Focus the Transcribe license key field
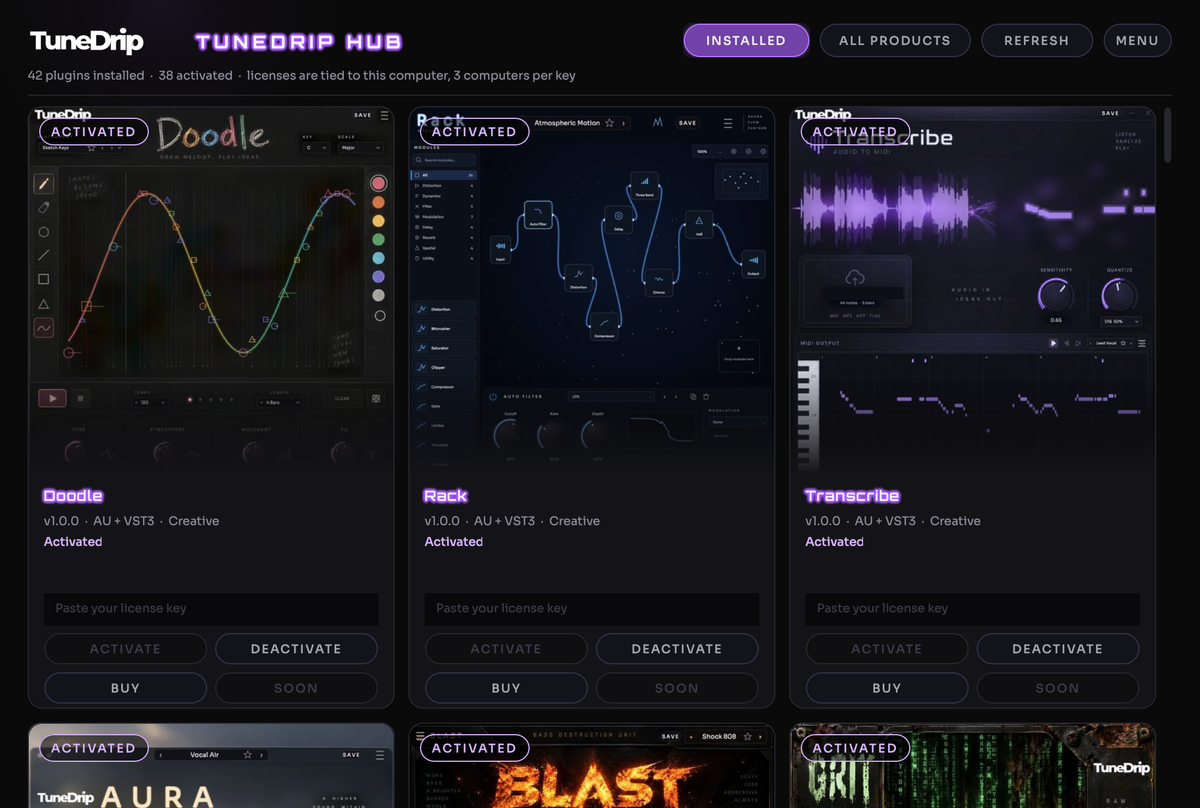Viewport: 1200px width, 808px height. click(x=973, y=608)
